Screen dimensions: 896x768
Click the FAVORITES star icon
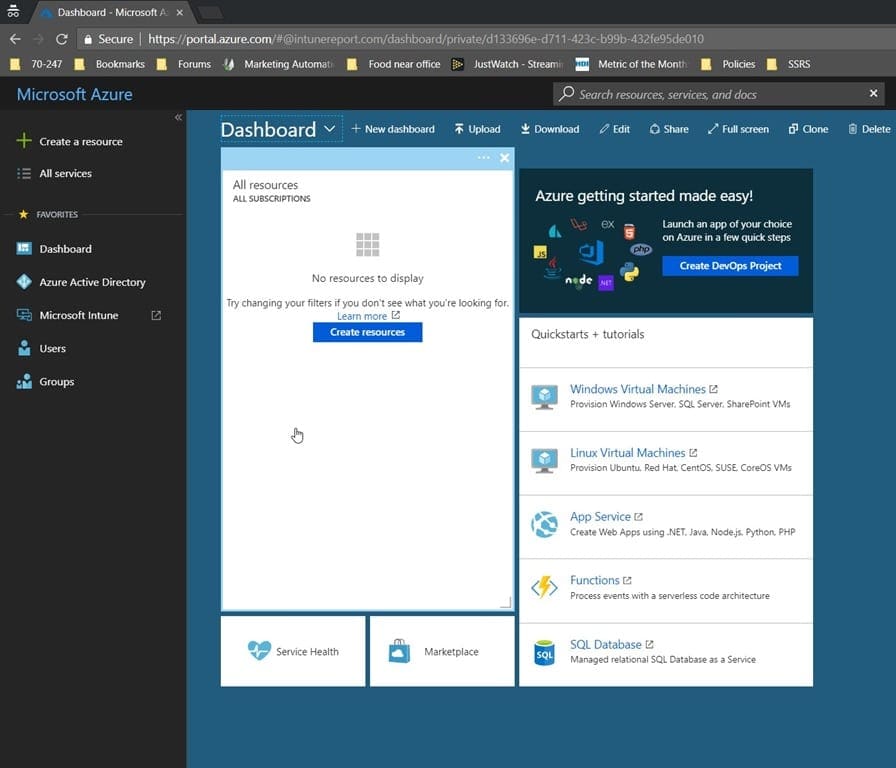(x=23, y=214)
